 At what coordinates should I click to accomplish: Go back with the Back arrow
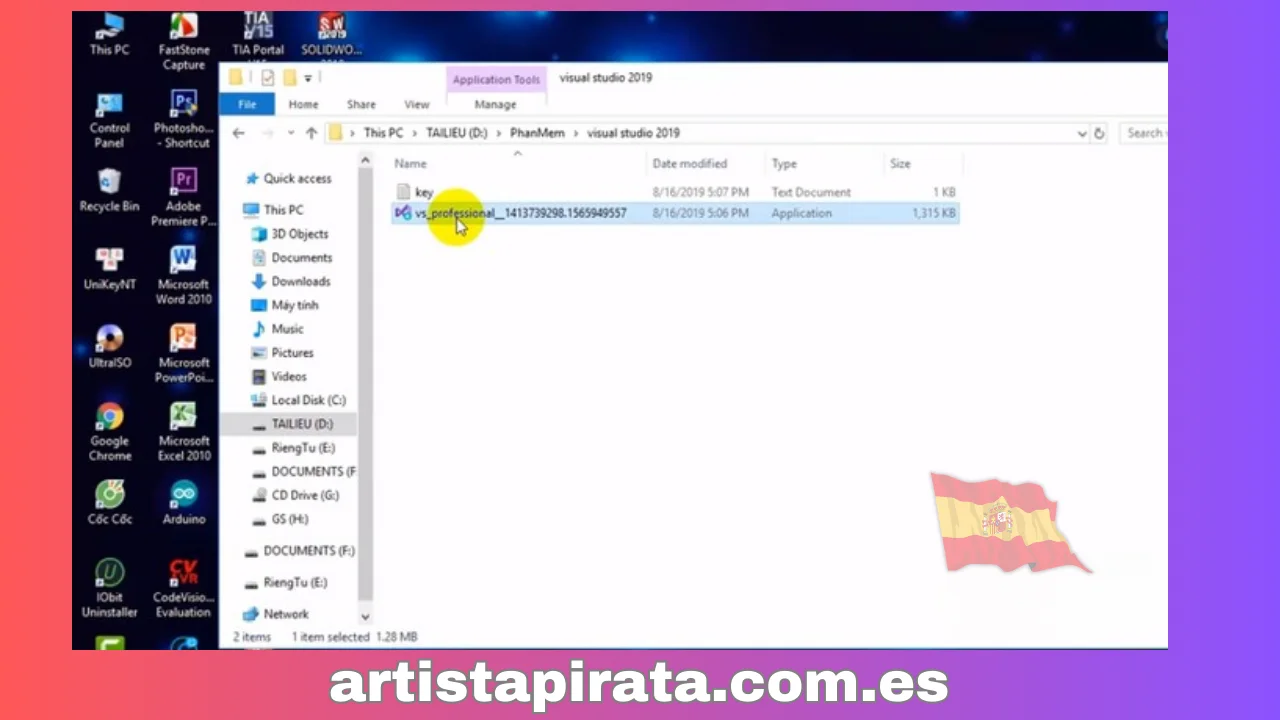click(238, 133)
